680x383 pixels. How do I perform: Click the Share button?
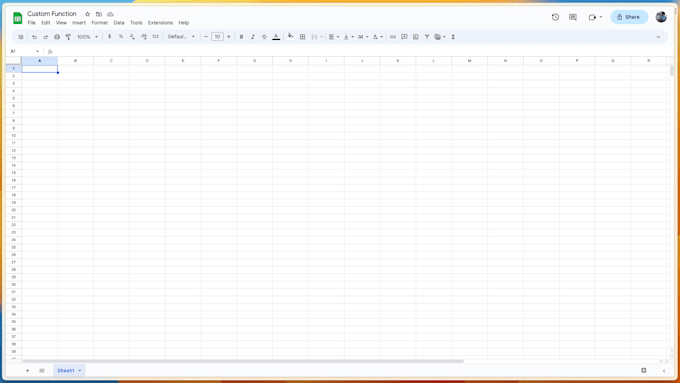tap(629, 17)
